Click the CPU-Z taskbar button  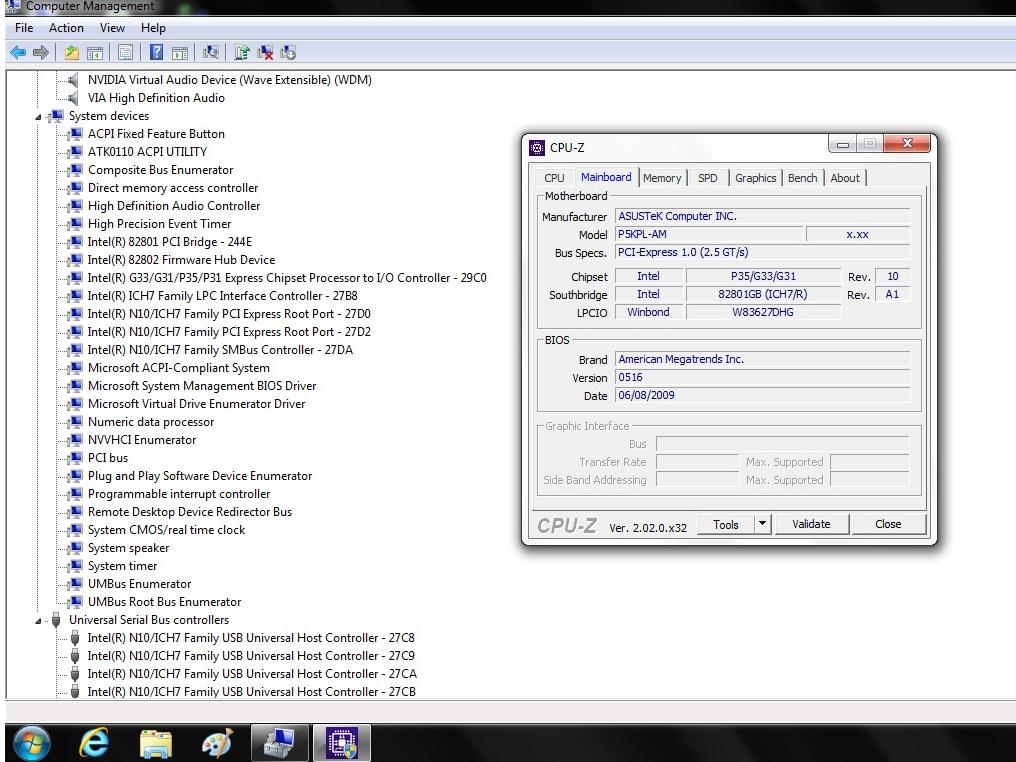tap(342, 743)
